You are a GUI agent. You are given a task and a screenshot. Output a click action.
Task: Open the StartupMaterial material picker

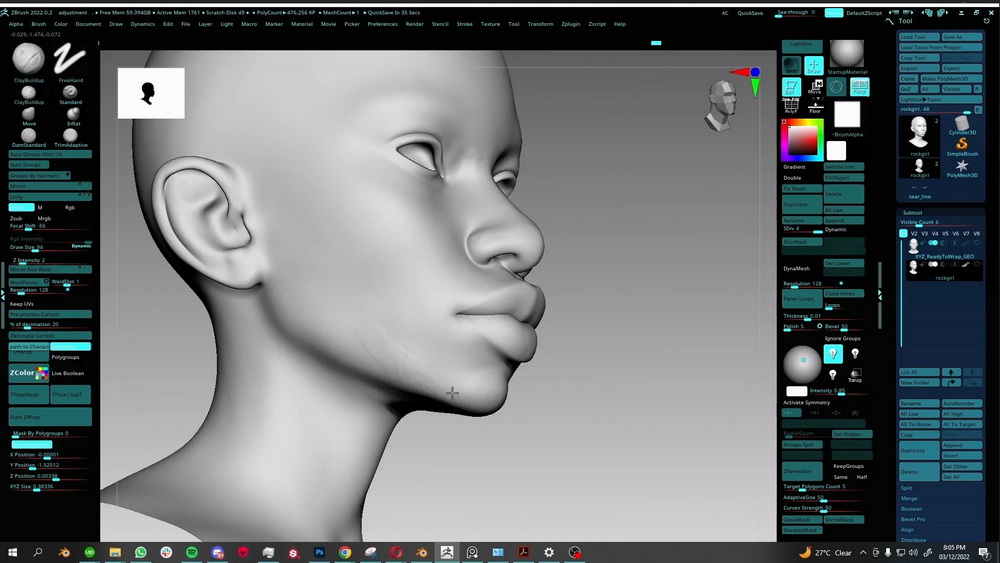(846, 54)
